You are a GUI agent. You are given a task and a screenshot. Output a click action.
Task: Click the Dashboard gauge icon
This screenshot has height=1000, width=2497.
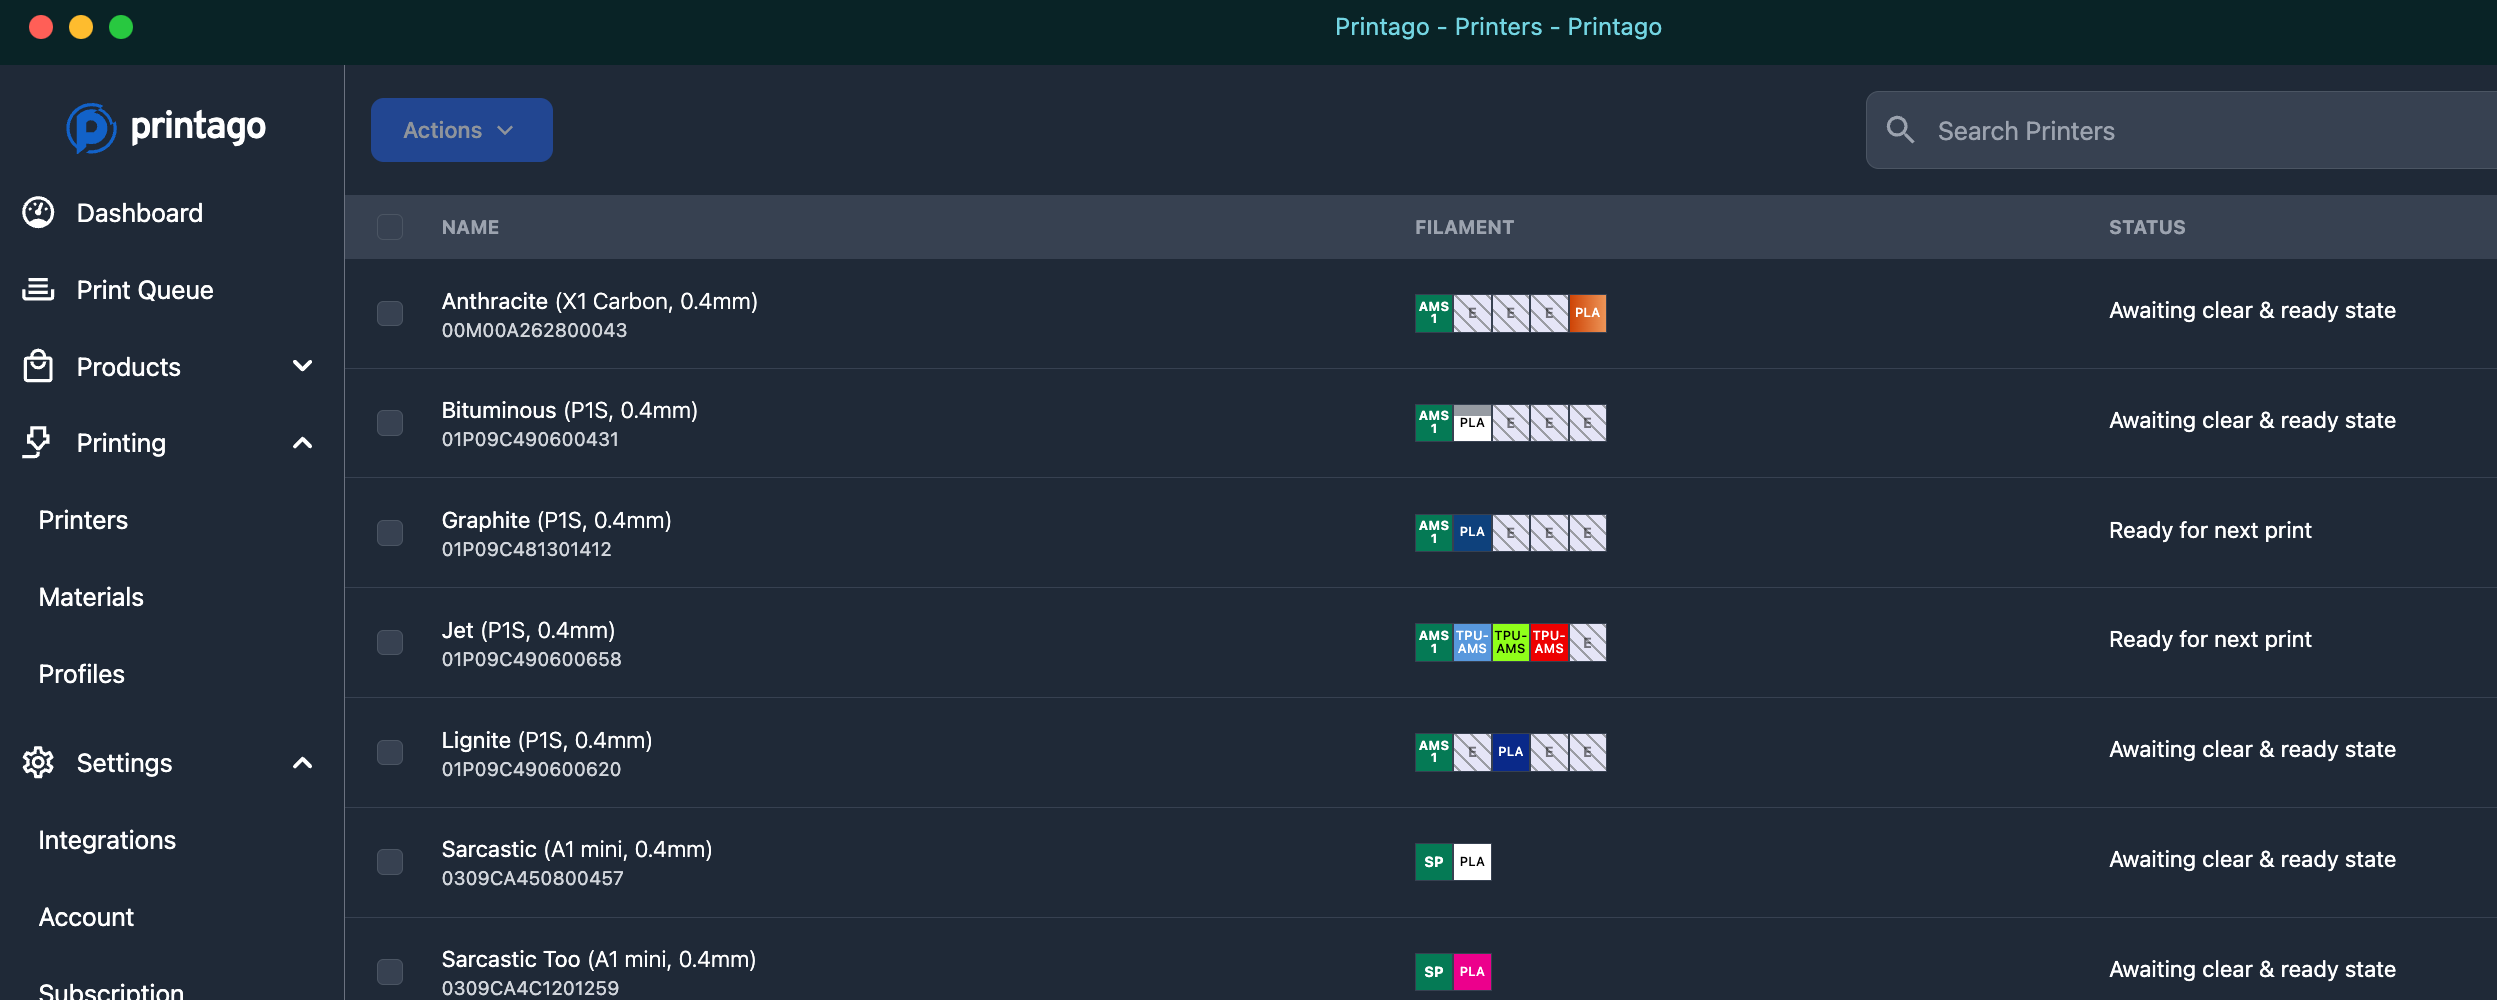(38, 213)
